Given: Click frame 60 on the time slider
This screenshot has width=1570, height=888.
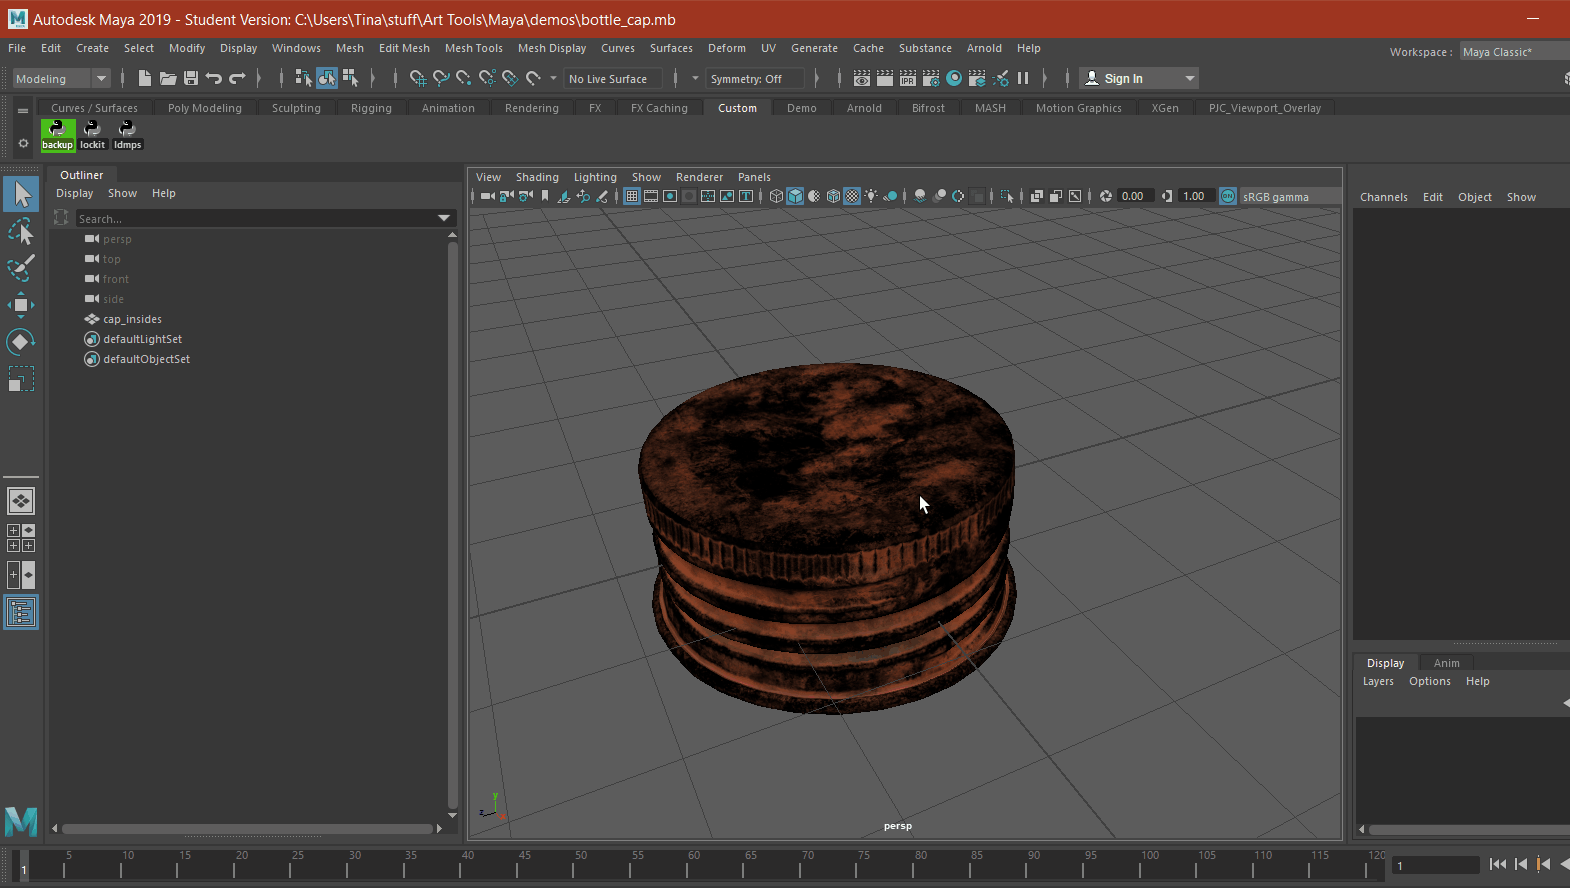Looking at the screenshot, I should tap(694, 863).
